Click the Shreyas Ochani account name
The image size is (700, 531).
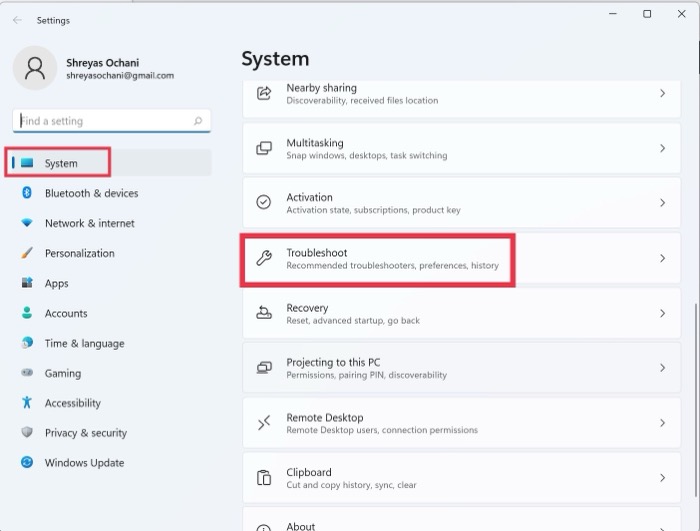click(103, 63)
